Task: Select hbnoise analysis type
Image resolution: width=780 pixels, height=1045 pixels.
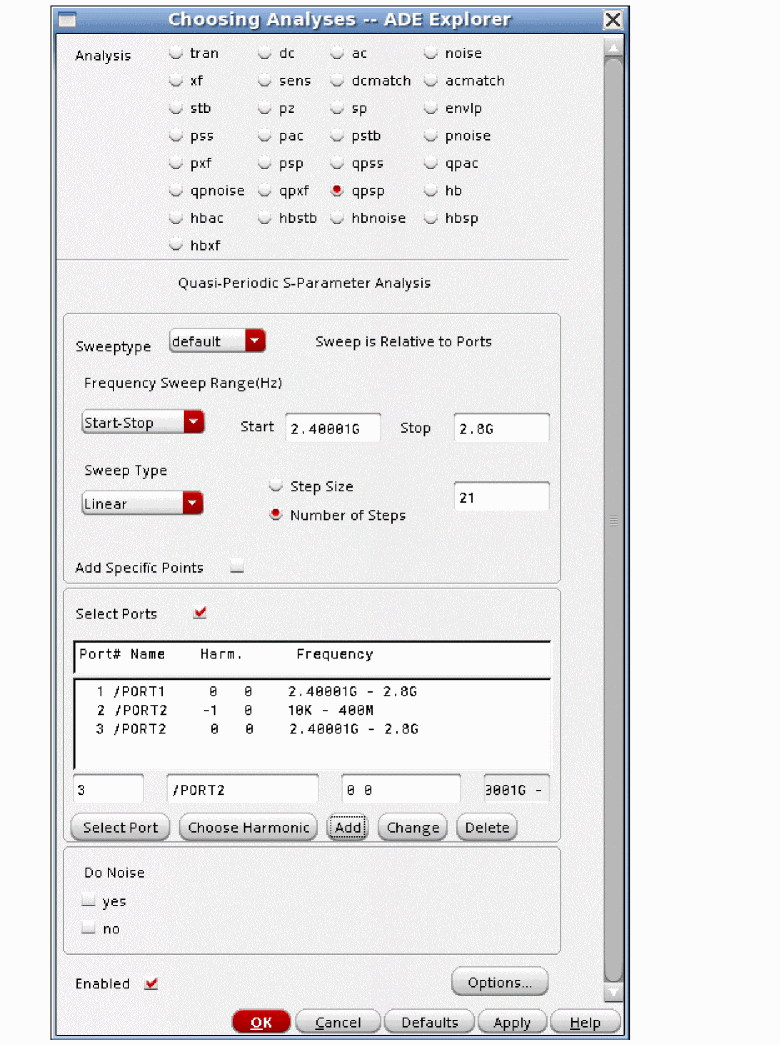Action: 337,218
